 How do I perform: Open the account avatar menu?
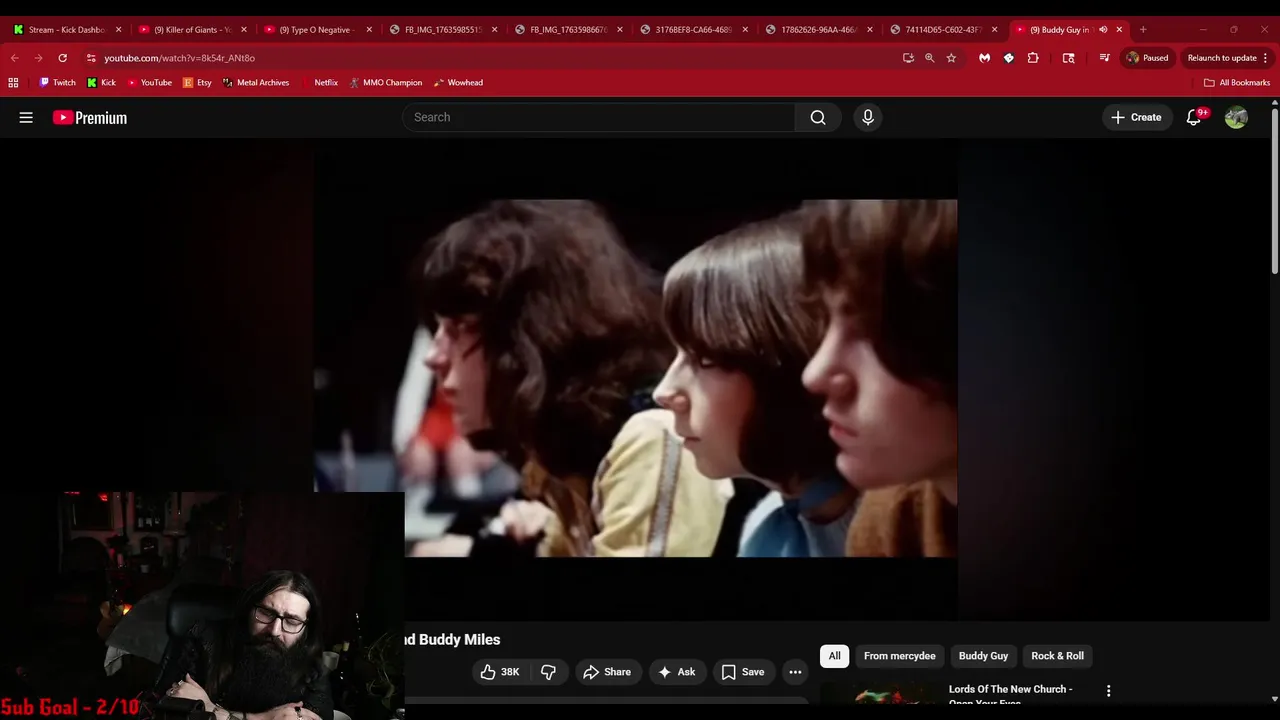click(1236, 117)
